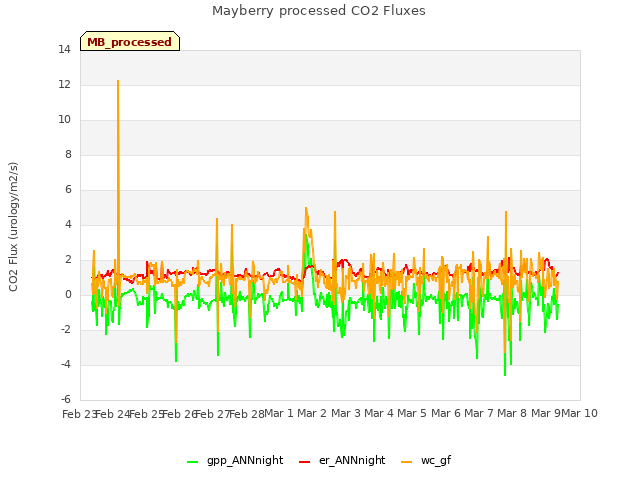Screen dimensions: 640x480
Task: Toggle the gpp_ANNnight legend entry
Action: coord(235,461)
